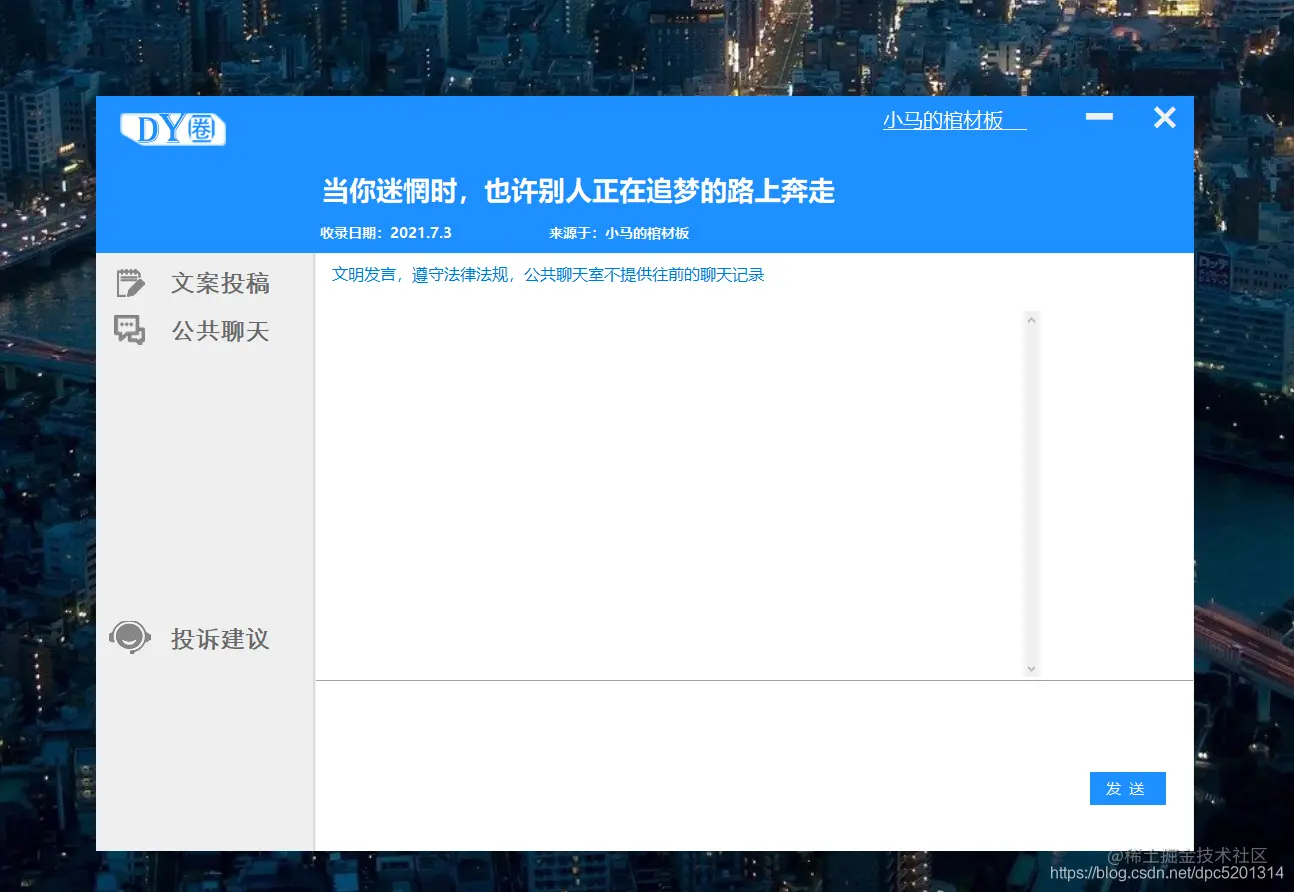
Task: Click the 收录日期 2021.7.3 label
Action: point(385,233)
